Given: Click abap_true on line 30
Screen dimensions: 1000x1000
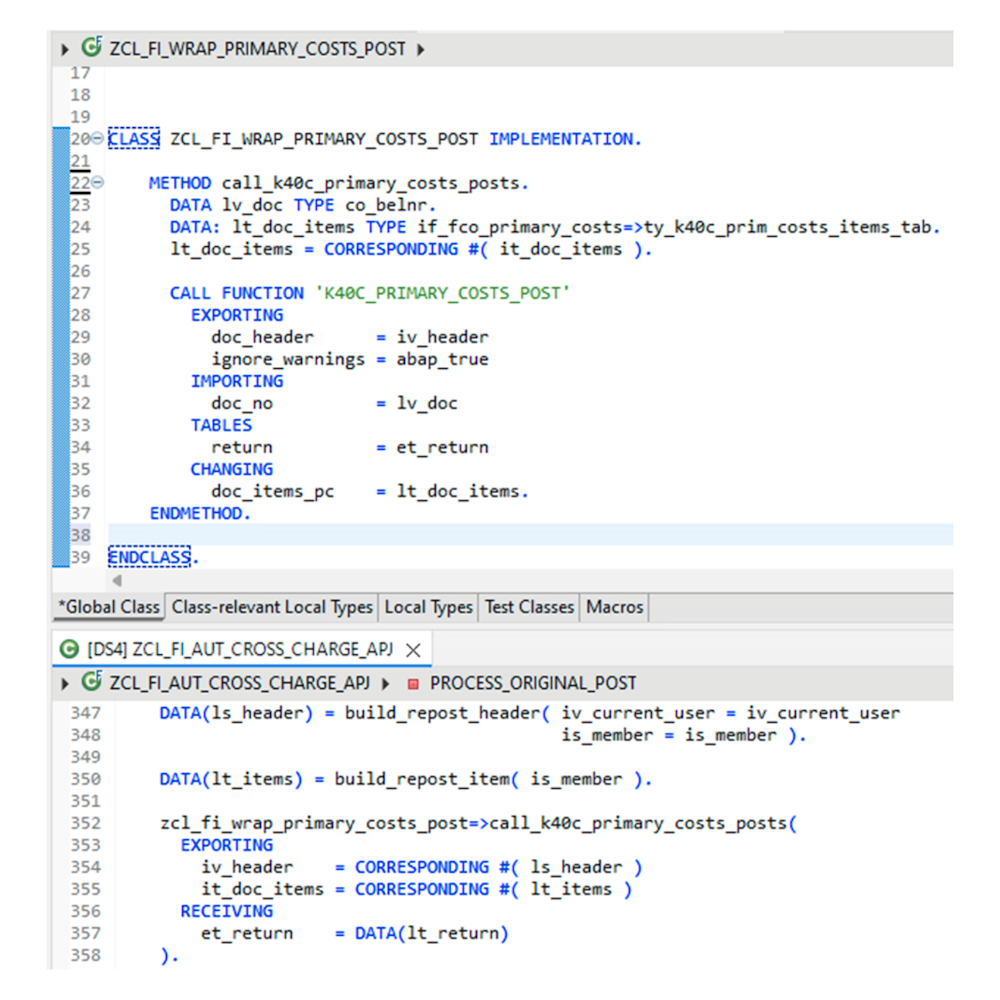Looking at the screenshot, I should tap(443, 359).
